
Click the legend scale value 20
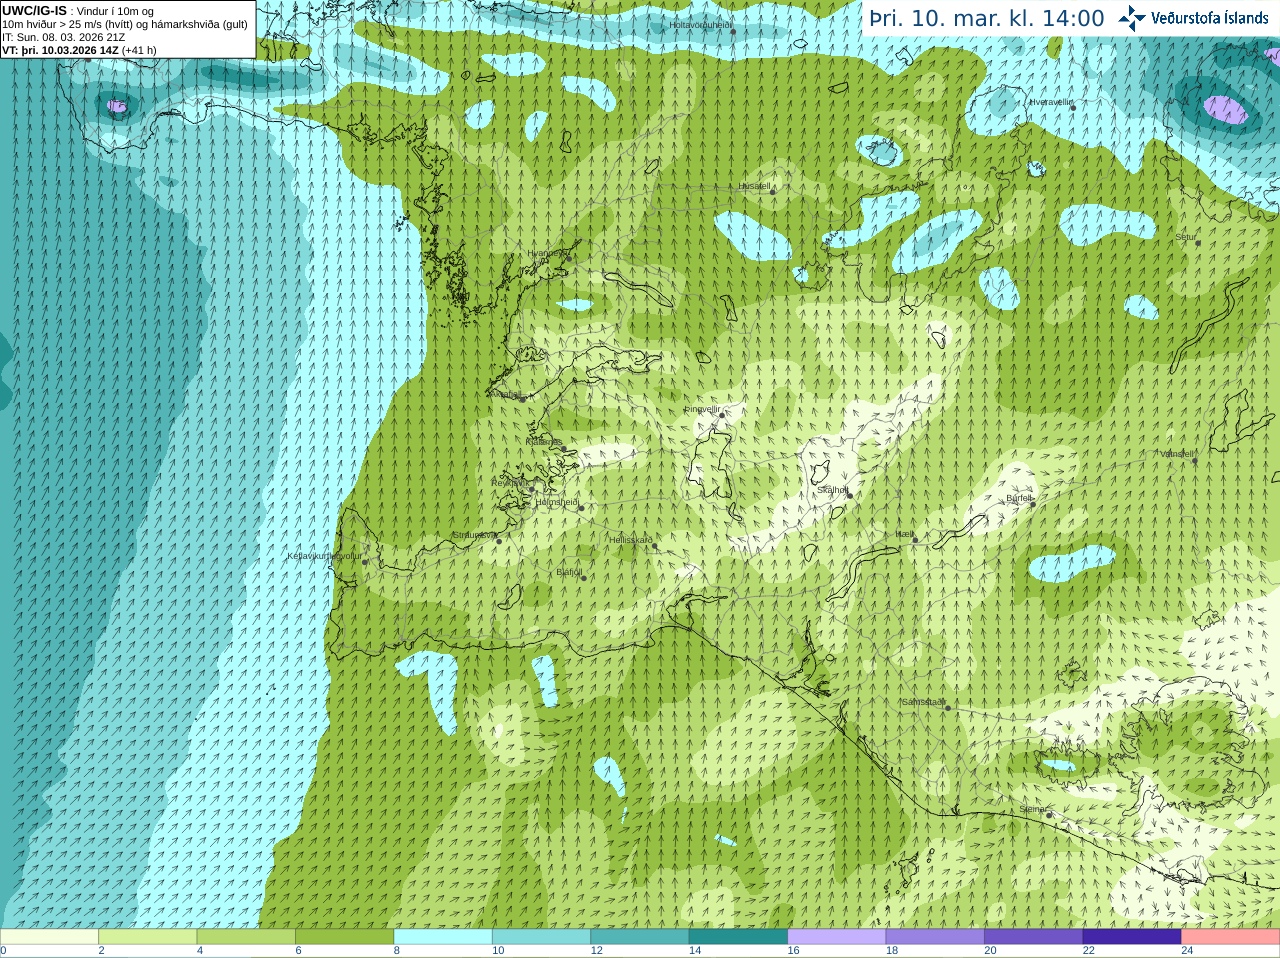pos(991,951)
